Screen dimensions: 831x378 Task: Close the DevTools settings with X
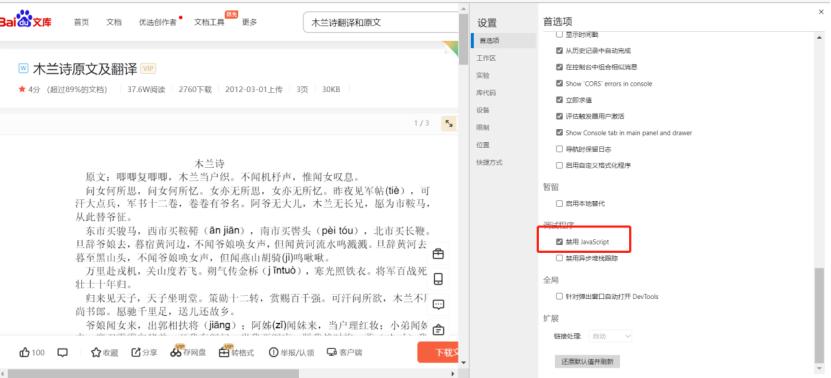821,12
